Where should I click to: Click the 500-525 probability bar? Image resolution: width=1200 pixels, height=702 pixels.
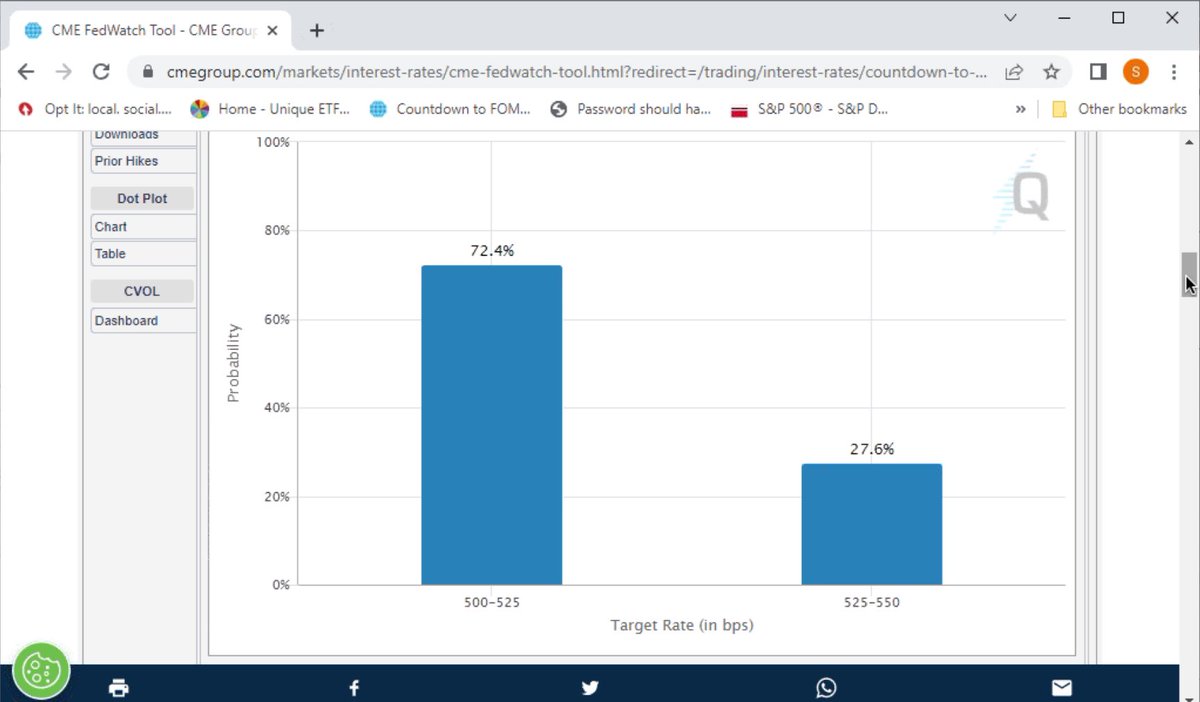click(x=491, y=425)
